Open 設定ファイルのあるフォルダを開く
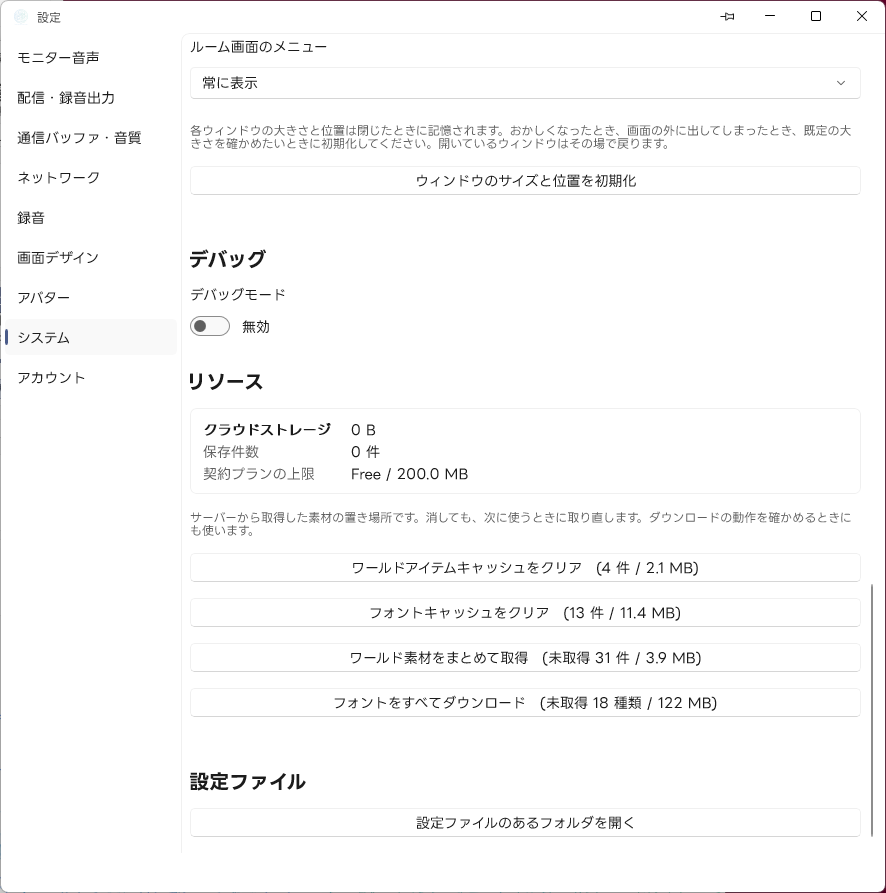 tap(524, 822)
